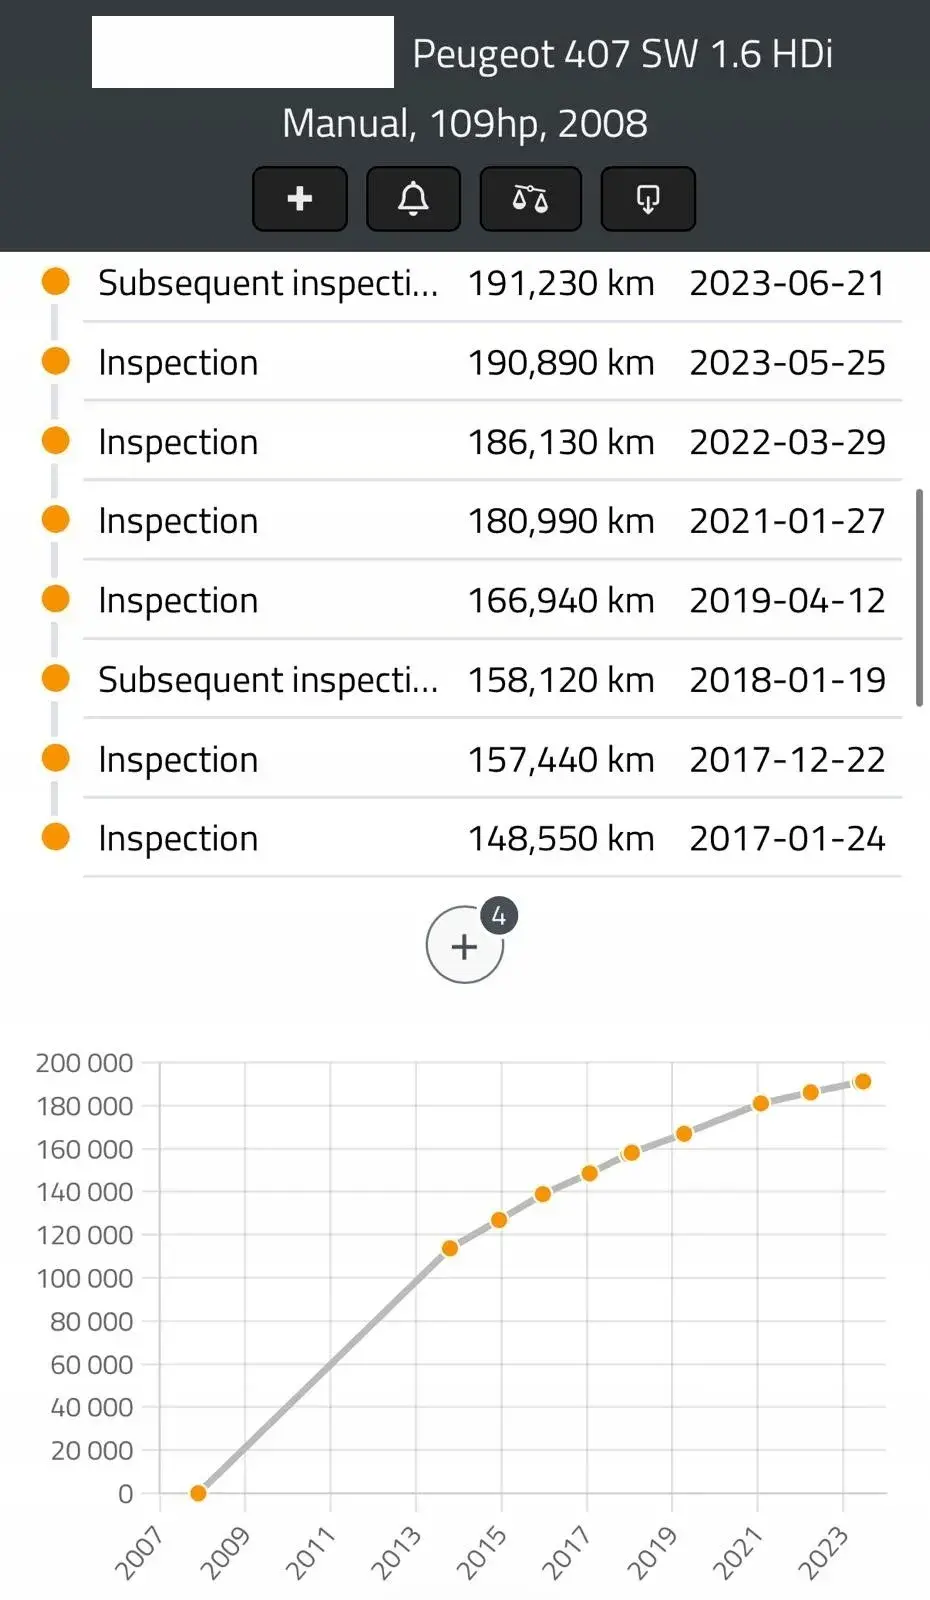Click the chart data point near 2019
930x1600 pixels.
(684, 1134)
